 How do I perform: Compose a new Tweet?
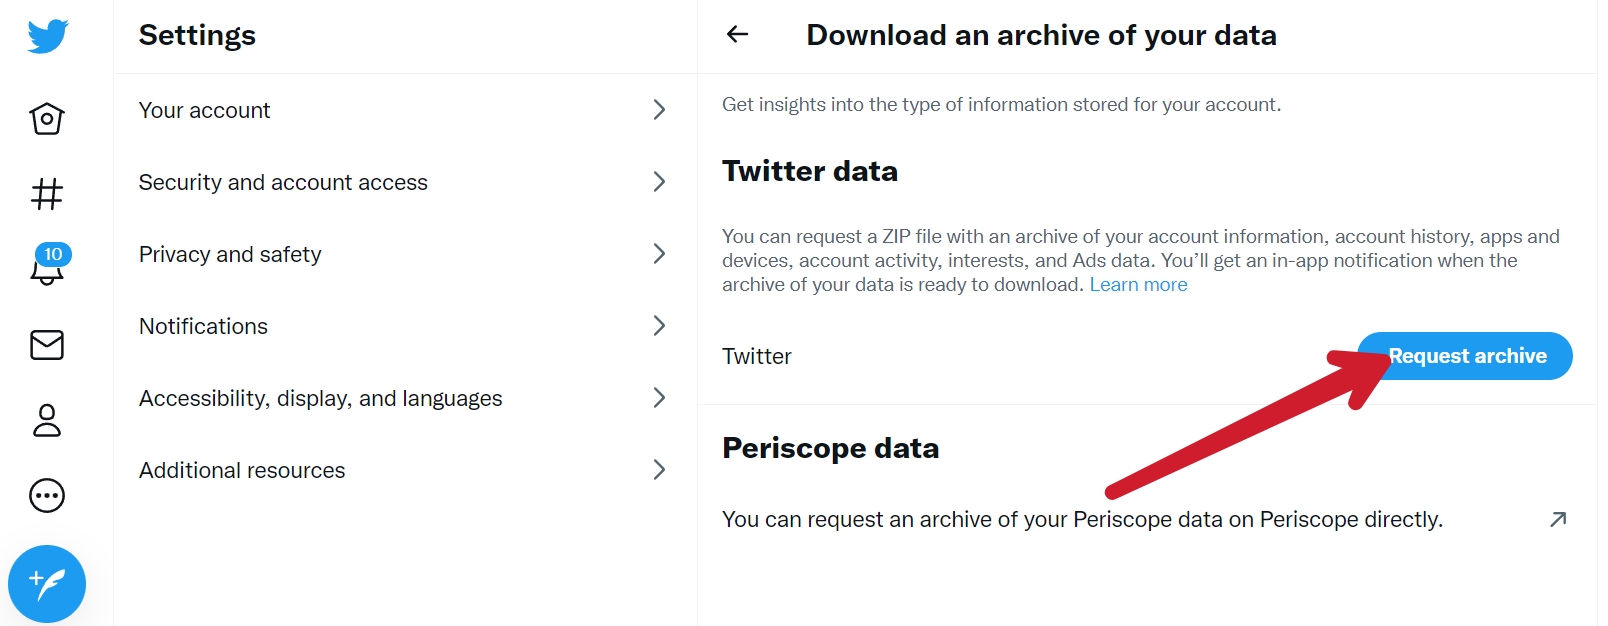[47, 583]
